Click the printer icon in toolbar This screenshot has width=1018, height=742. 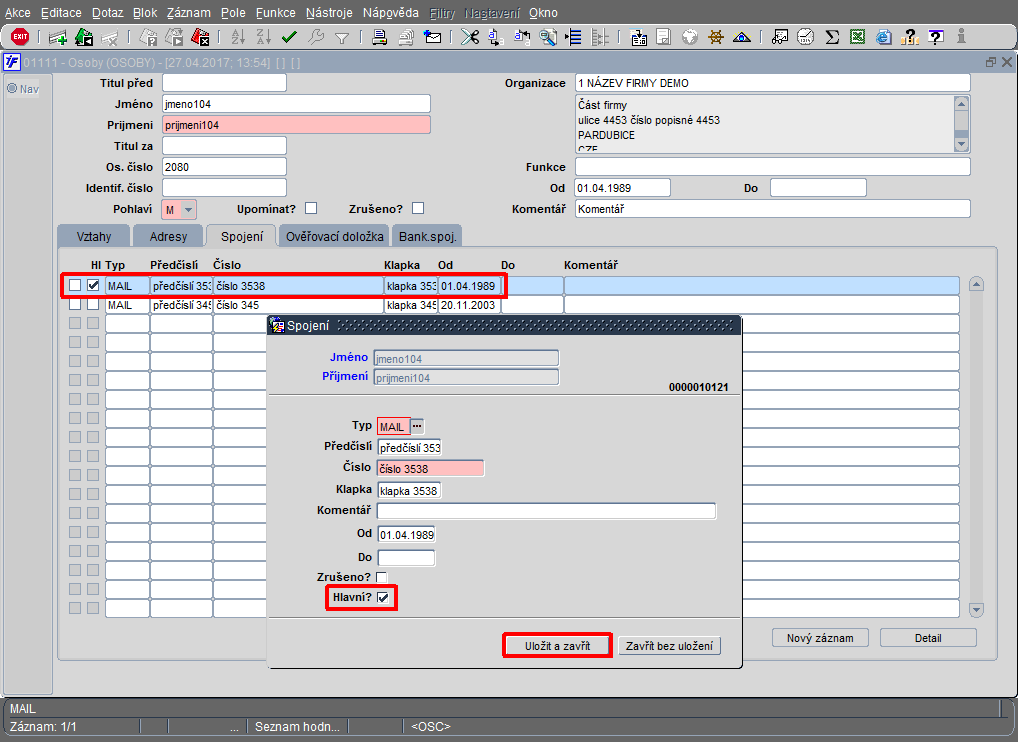click(x=380, y=38)
